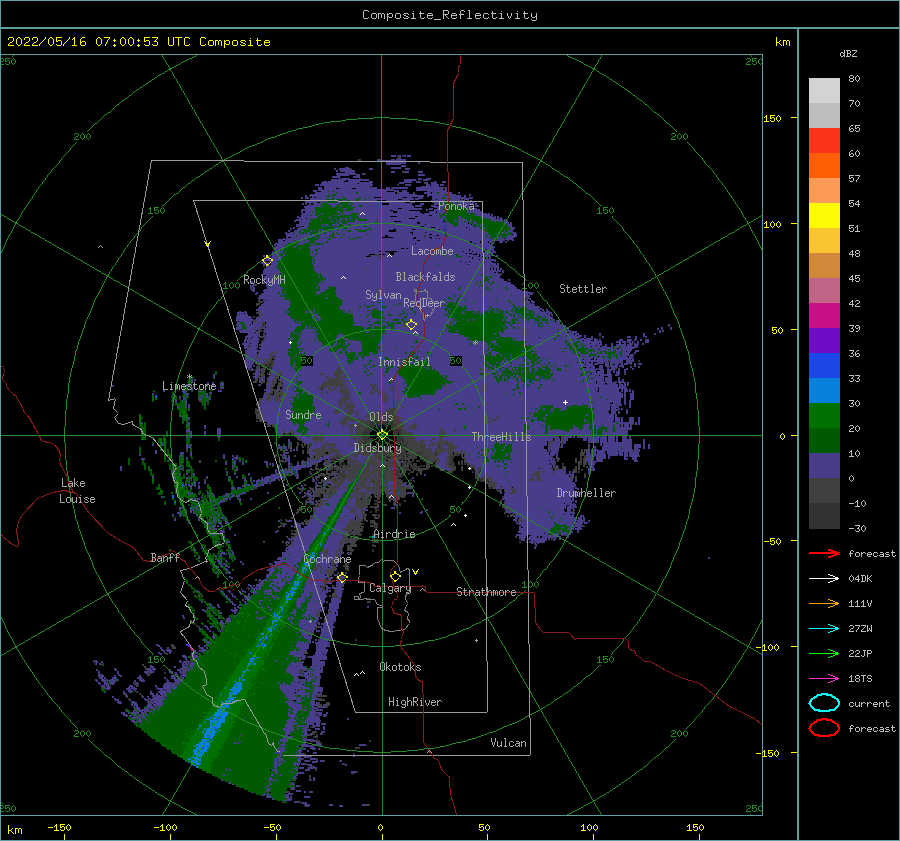Click the yellow station marker beside RockyMH

[267, 261]
